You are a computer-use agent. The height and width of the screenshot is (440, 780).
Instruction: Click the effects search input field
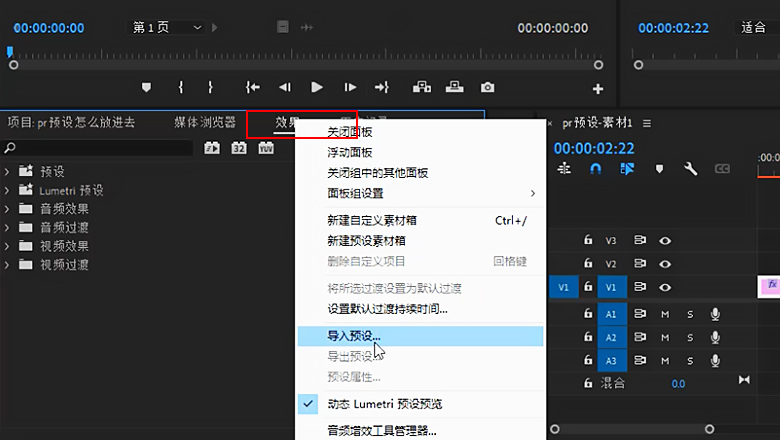coord(100,148)
